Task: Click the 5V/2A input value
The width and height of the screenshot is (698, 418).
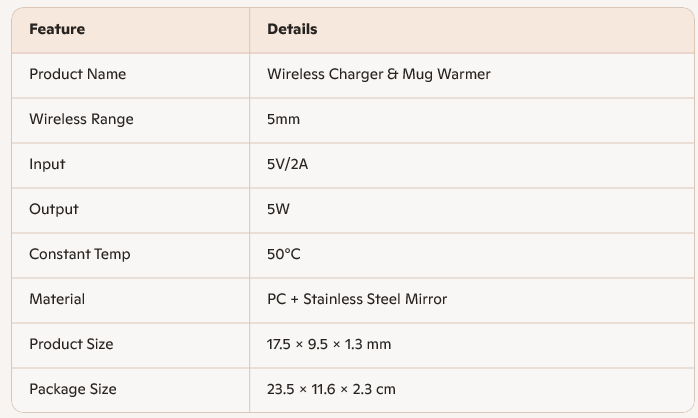Action: click(286, 164)
